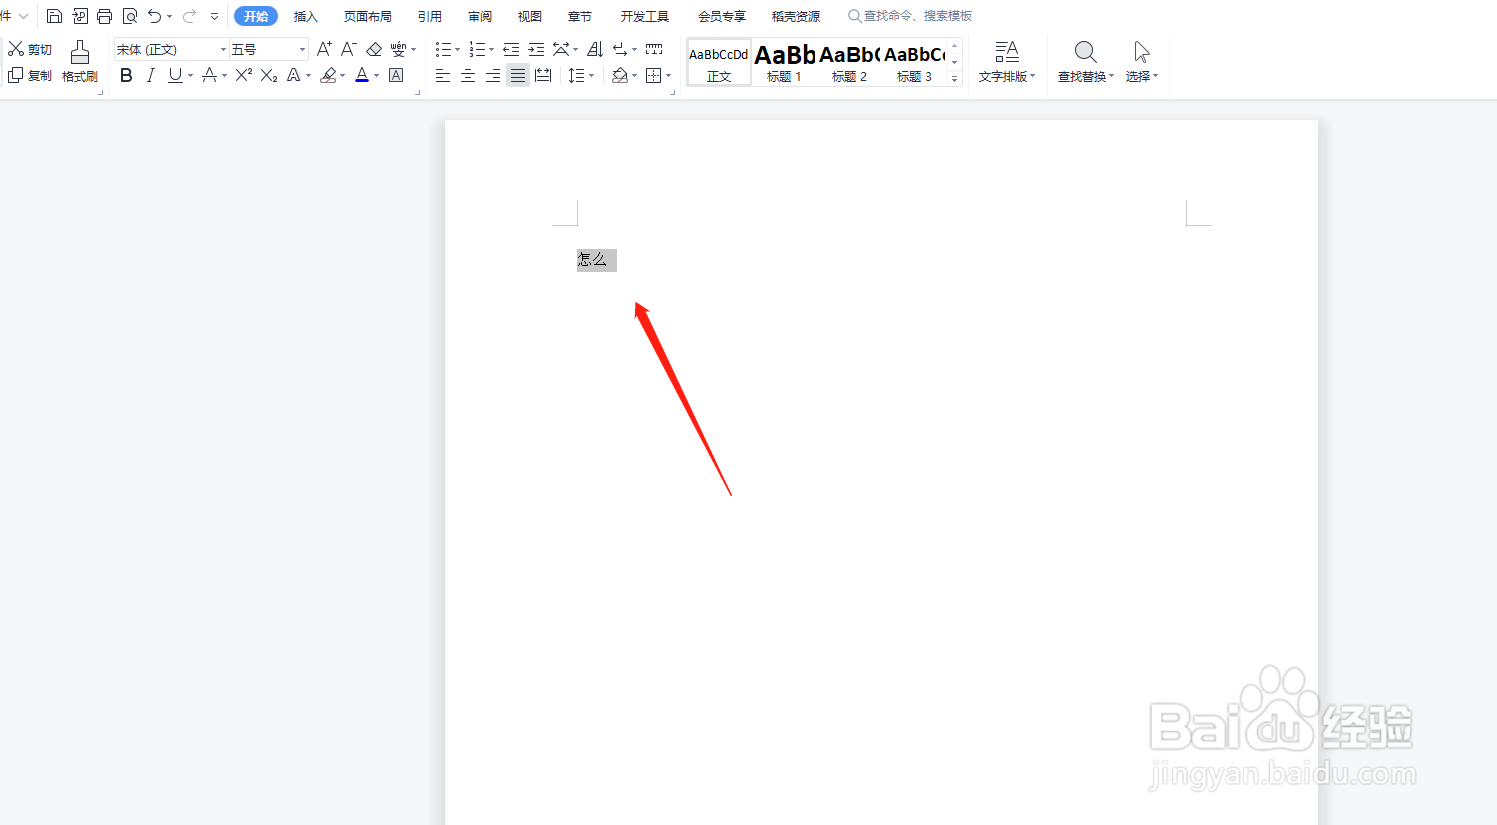Click the borders icon
Image resolution: width=1497 pixels, height=825 pixels.
pos(653,75)
